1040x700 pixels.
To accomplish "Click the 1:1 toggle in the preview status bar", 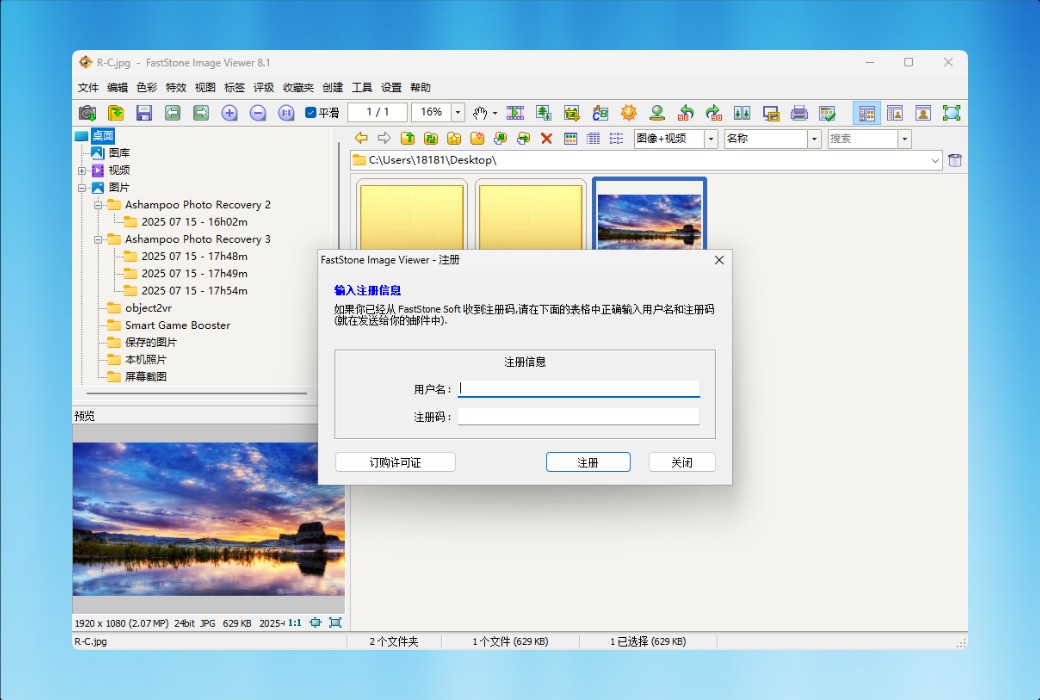I will (294, 622).
